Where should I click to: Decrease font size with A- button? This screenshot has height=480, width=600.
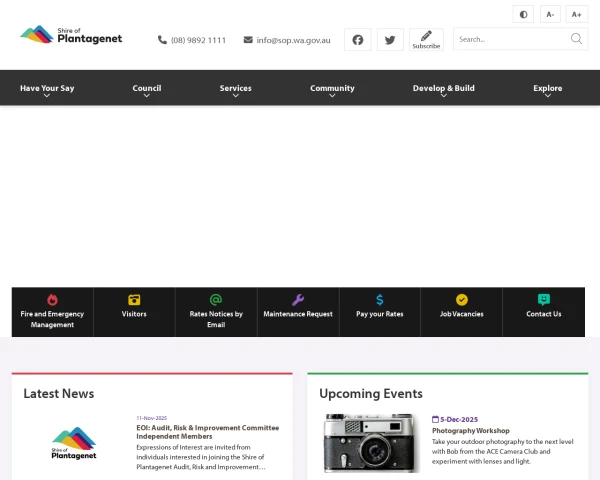point(550,14)
